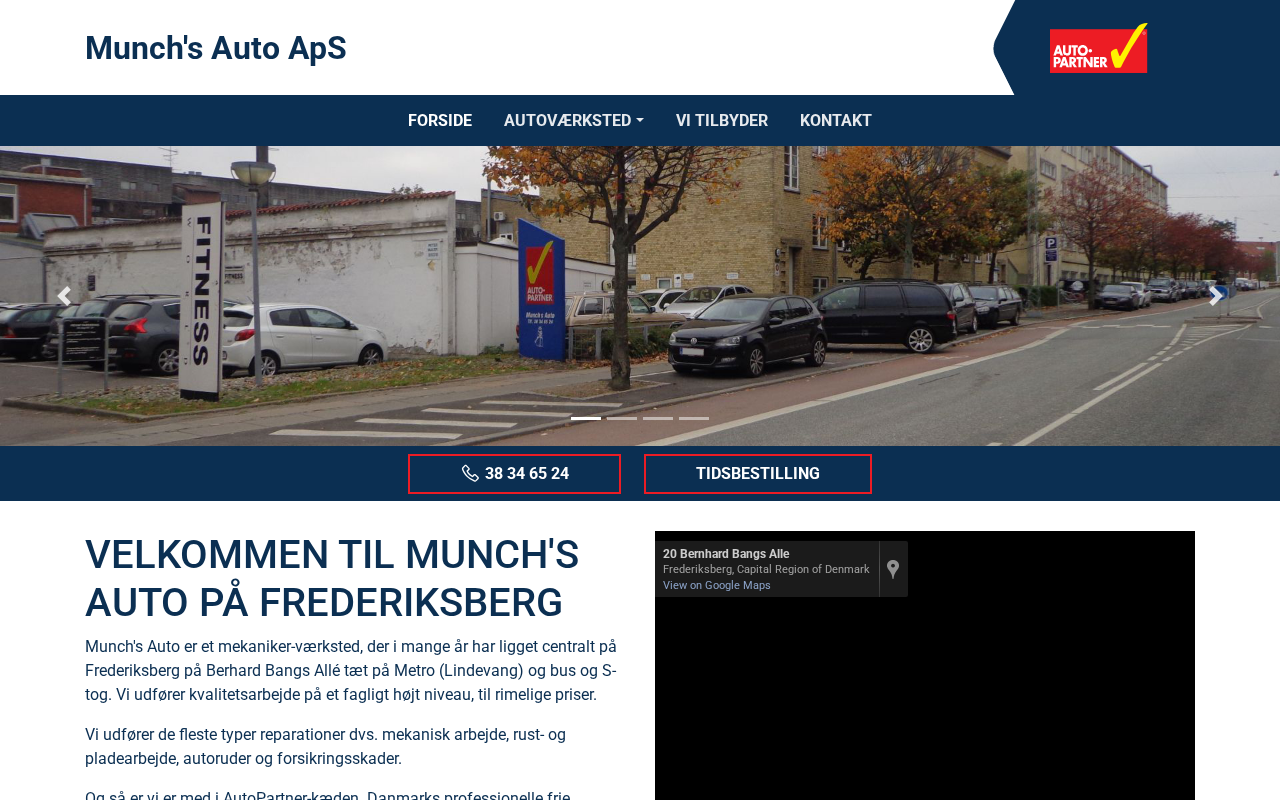Call the 38 34 65 24 phone button

point(514,474)
